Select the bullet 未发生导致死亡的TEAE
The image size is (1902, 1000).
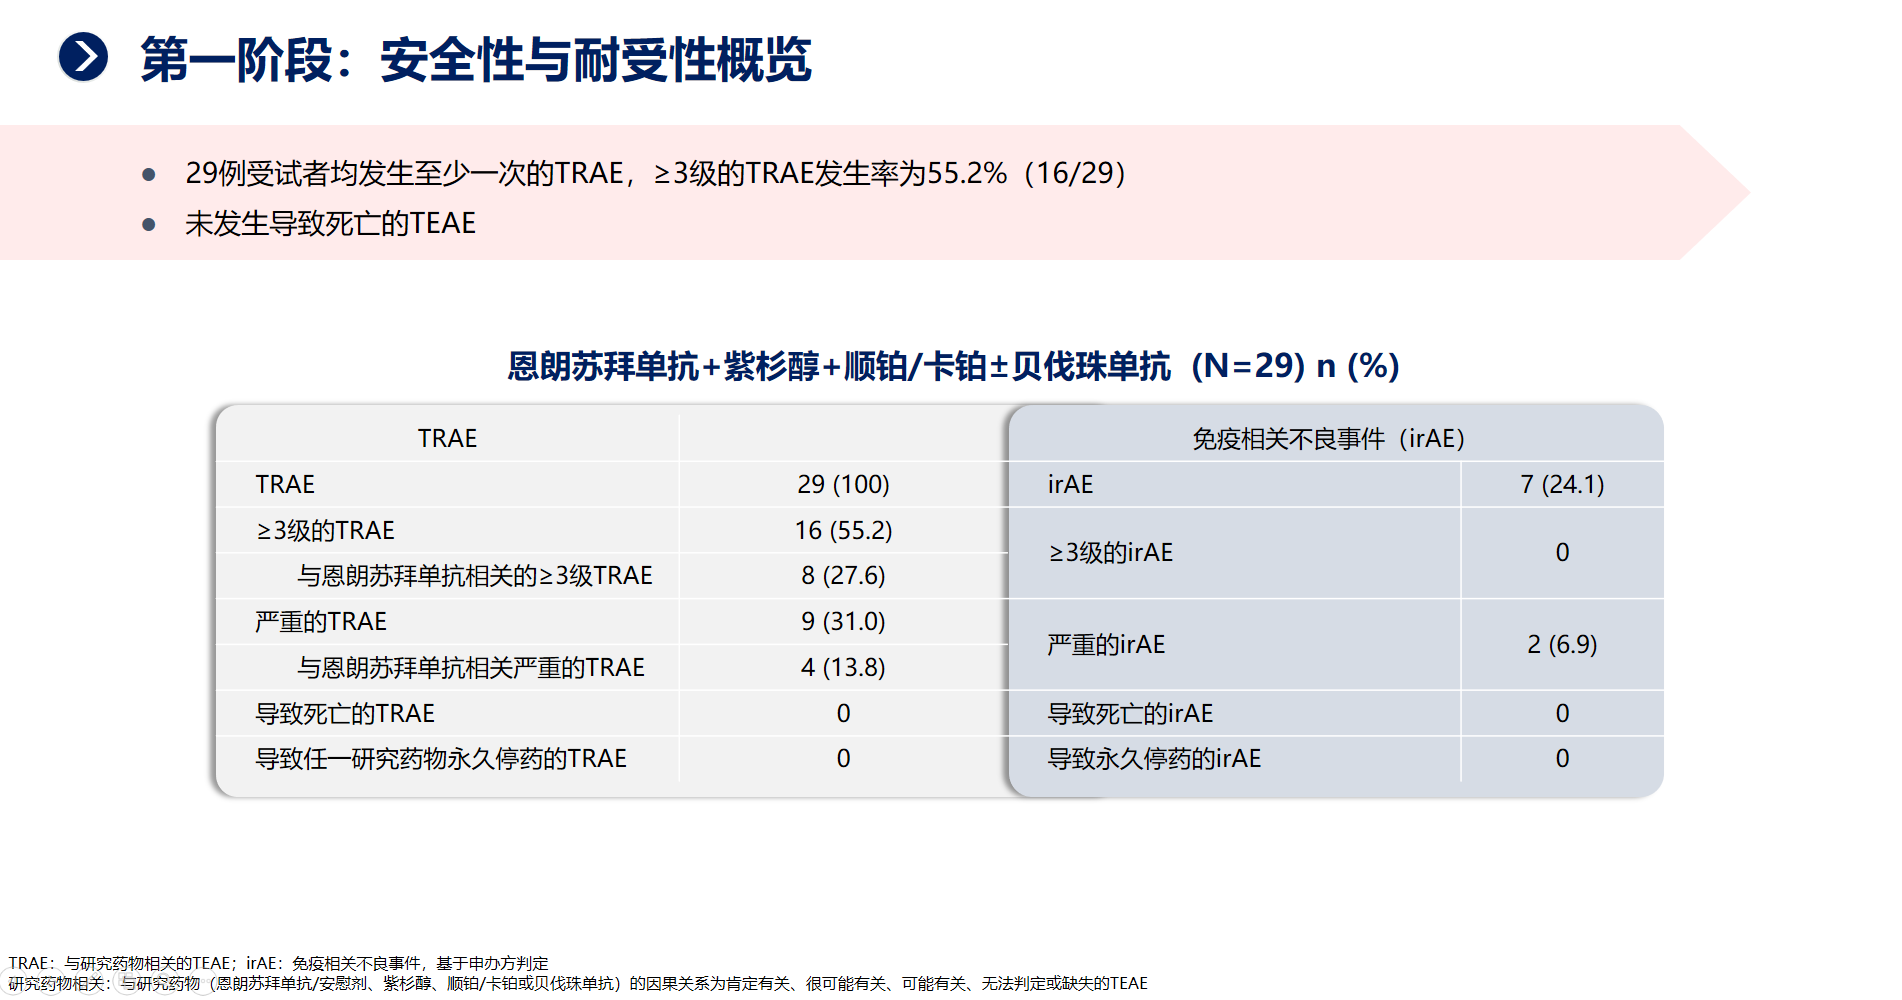pos(330,223)
